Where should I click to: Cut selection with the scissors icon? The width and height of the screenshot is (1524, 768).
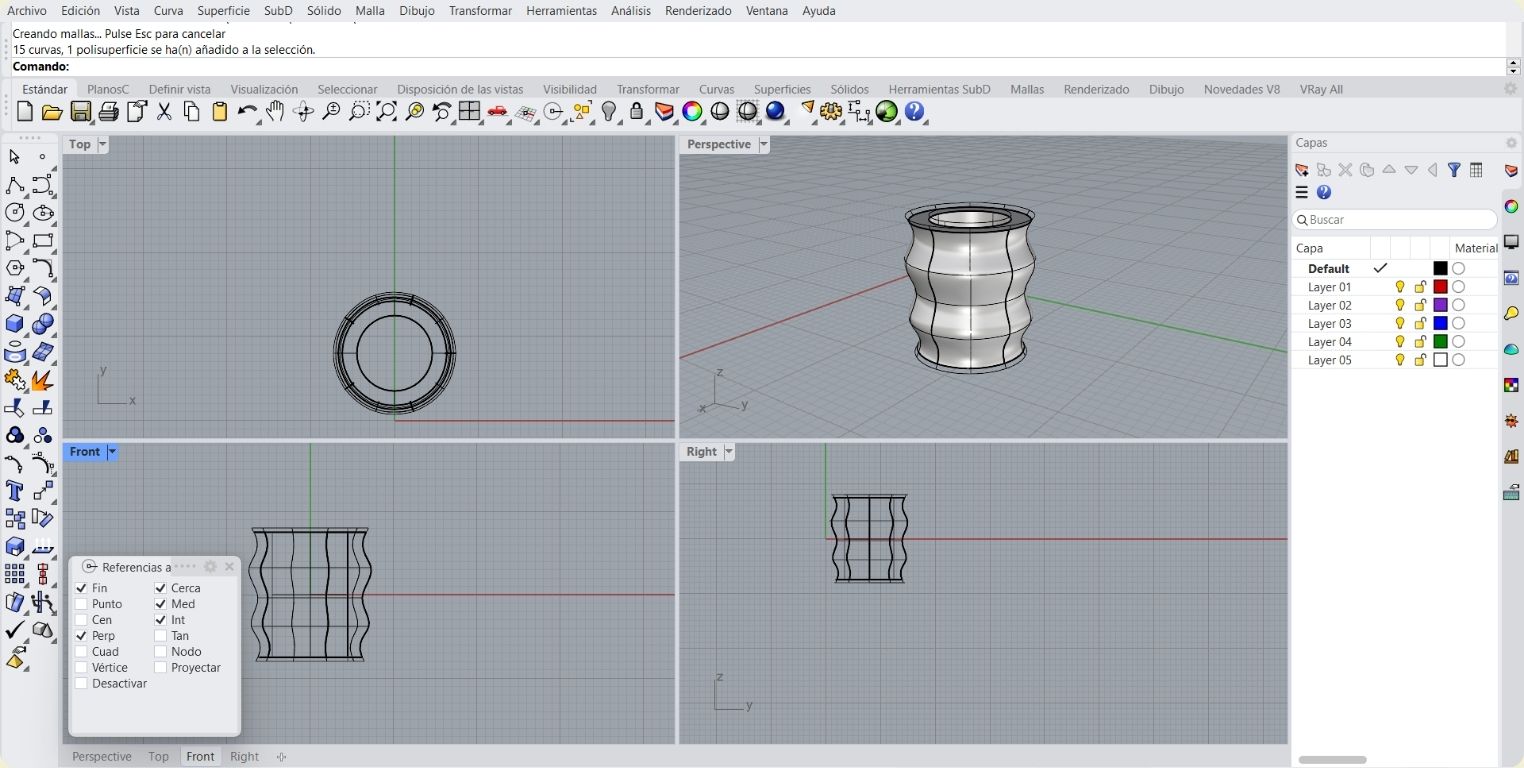[164, 112]
